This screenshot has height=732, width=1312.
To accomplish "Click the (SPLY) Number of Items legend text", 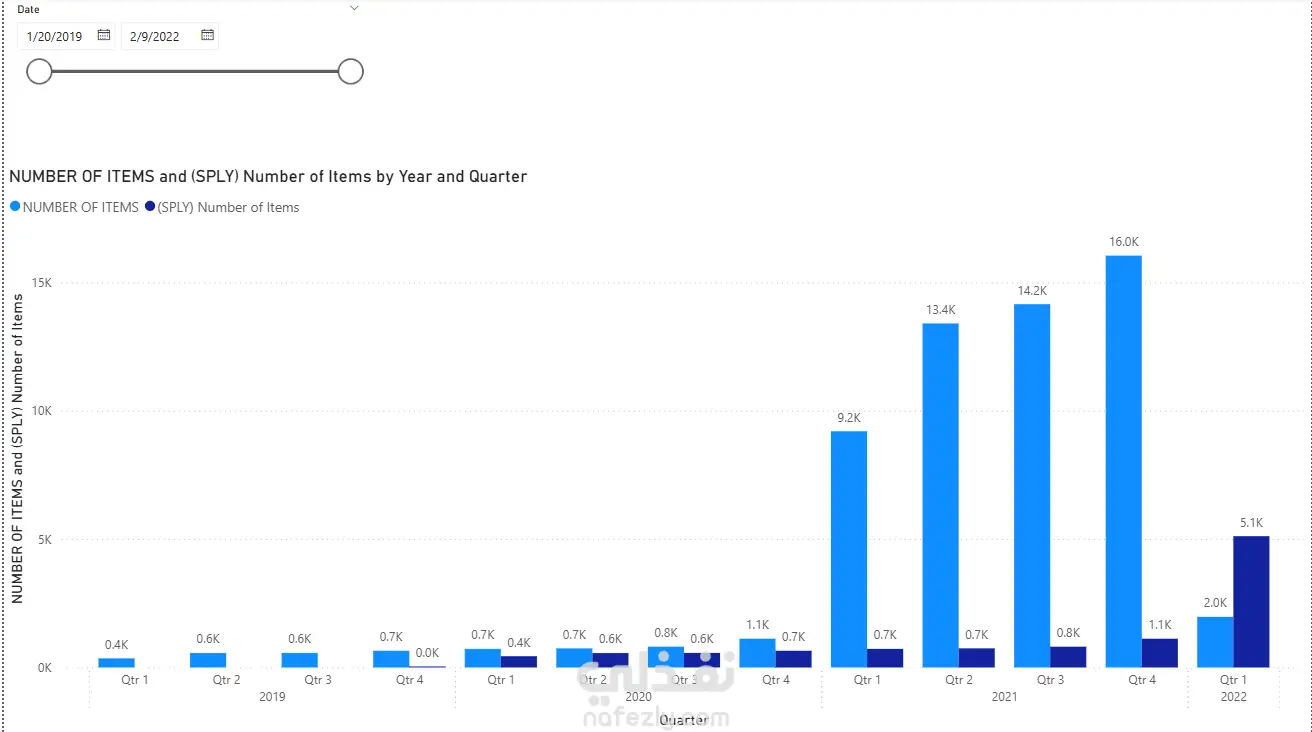I will pyautogui.click(x=229, y=208).
